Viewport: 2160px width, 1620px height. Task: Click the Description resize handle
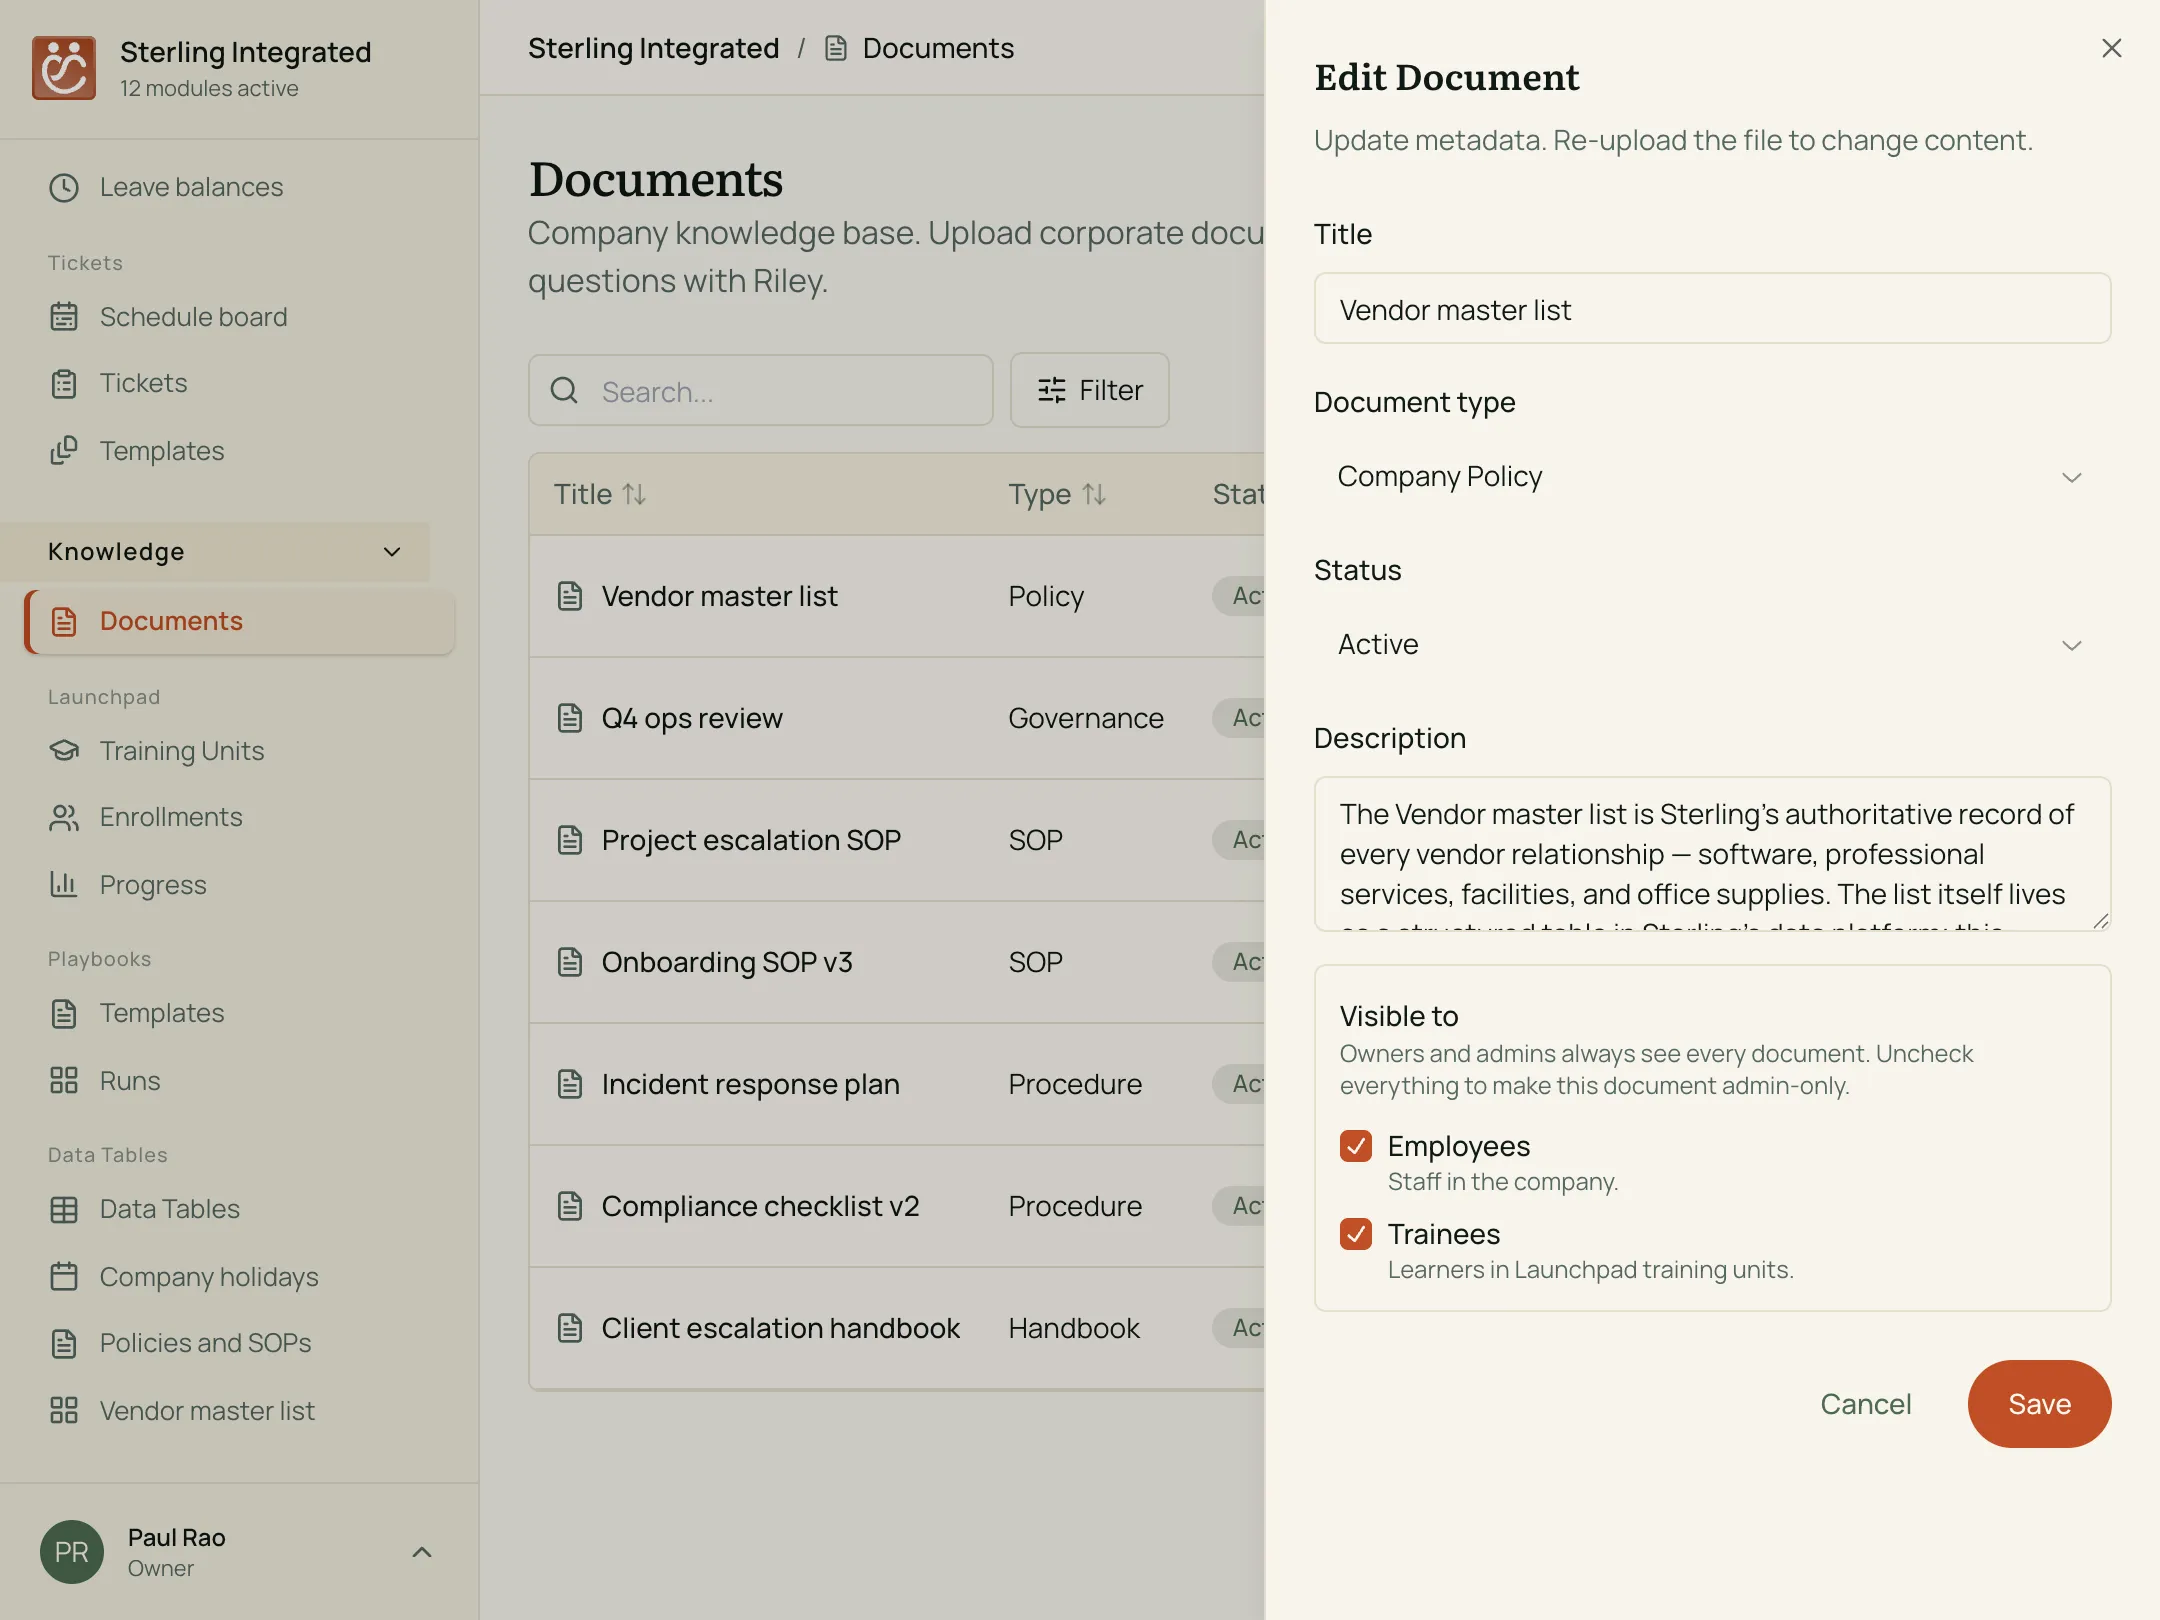[2100, 921]
